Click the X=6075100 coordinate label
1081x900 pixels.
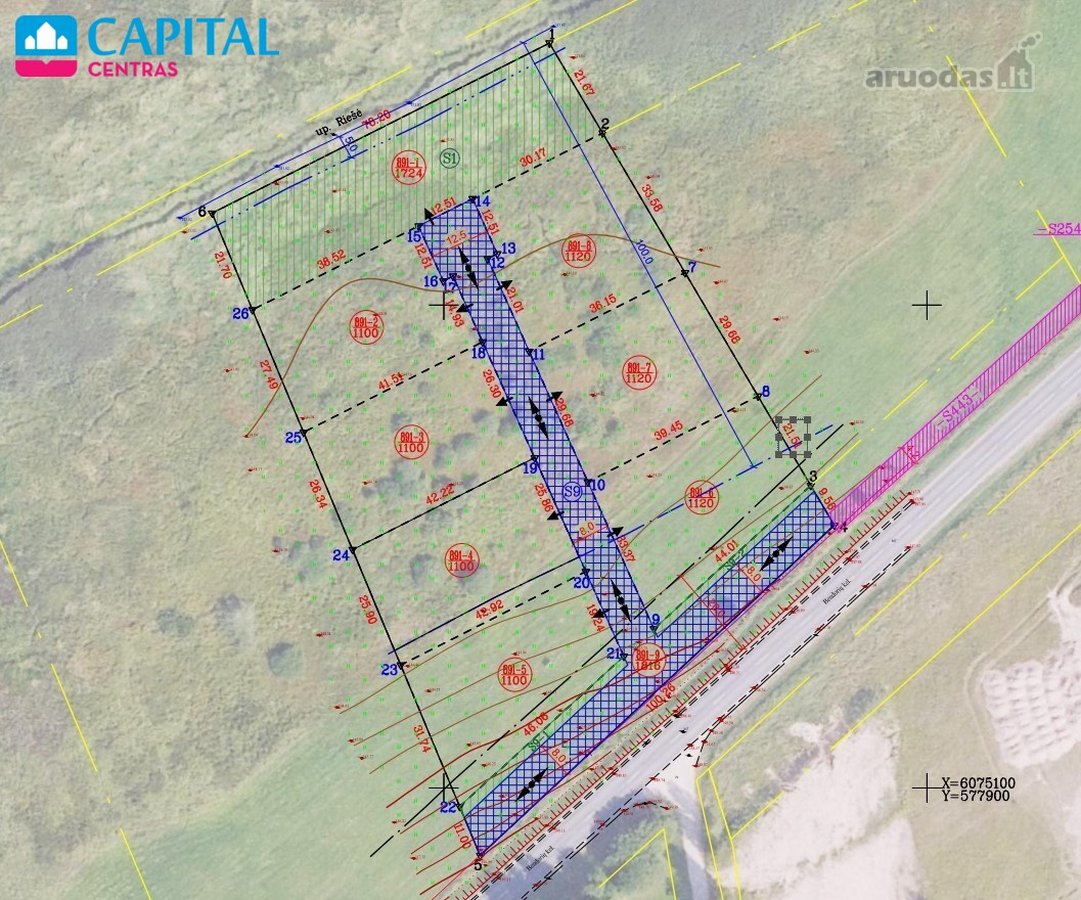978,783
